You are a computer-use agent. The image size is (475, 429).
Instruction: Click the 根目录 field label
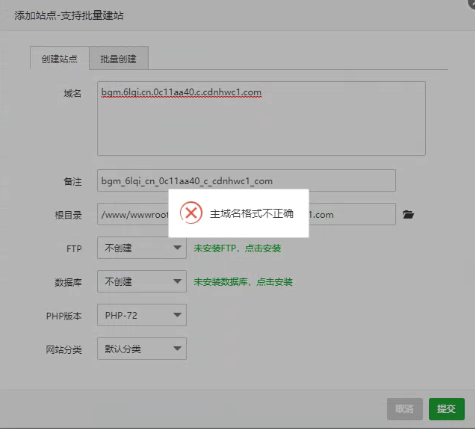(68, 215)
